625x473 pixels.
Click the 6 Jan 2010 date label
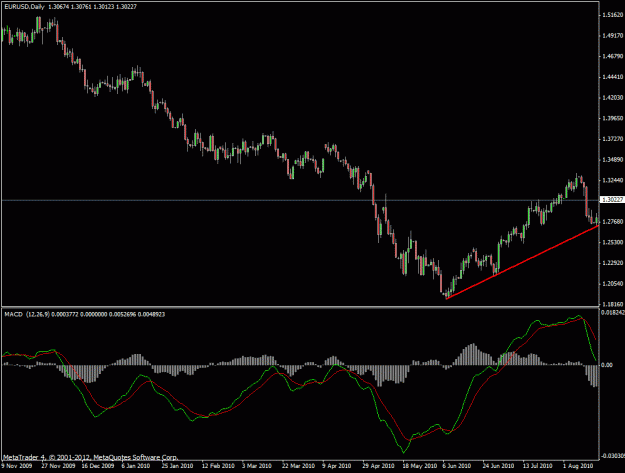point(136,465)
